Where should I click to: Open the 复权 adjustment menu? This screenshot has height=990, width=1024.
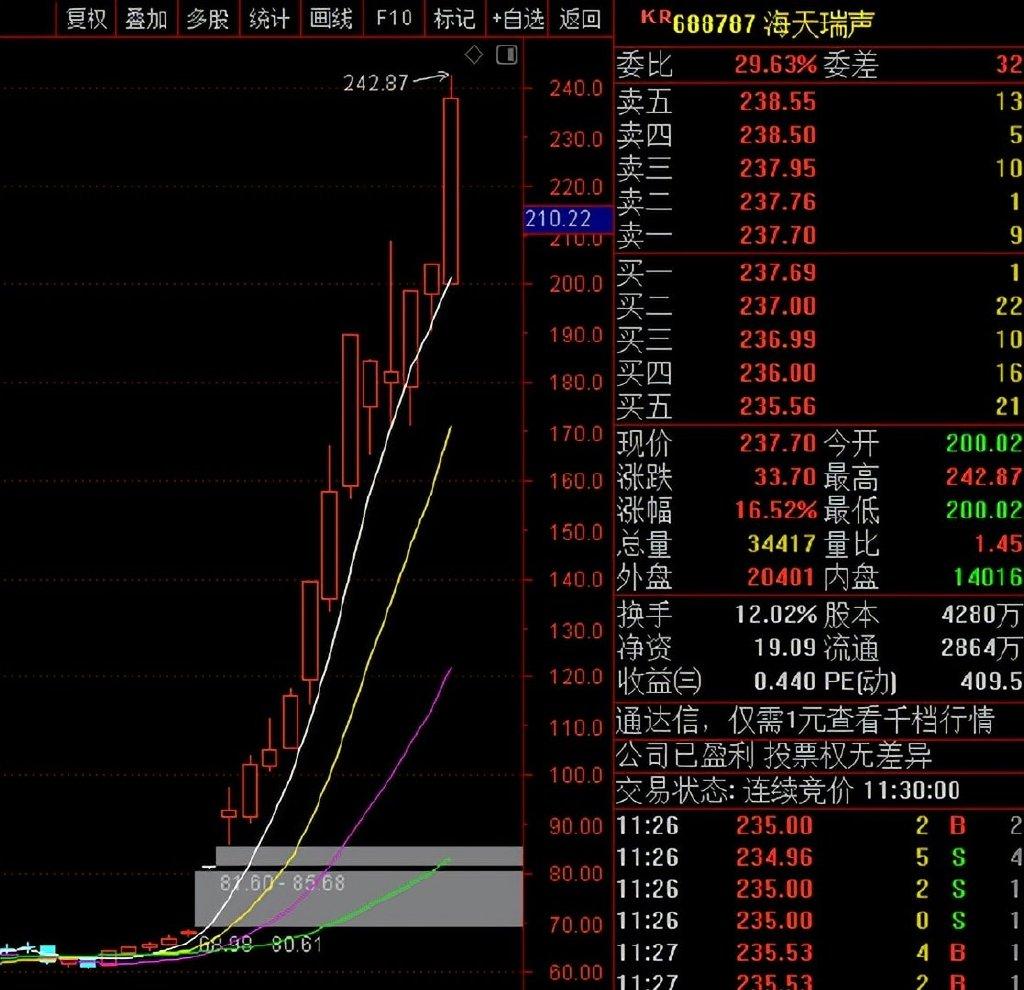(x=86, y=18)
